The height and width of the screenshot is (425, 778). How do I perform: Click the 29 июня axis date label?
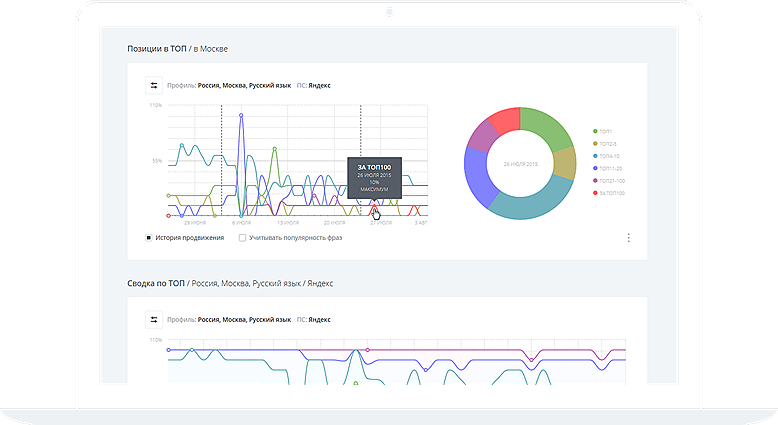[x=195, y=223]
